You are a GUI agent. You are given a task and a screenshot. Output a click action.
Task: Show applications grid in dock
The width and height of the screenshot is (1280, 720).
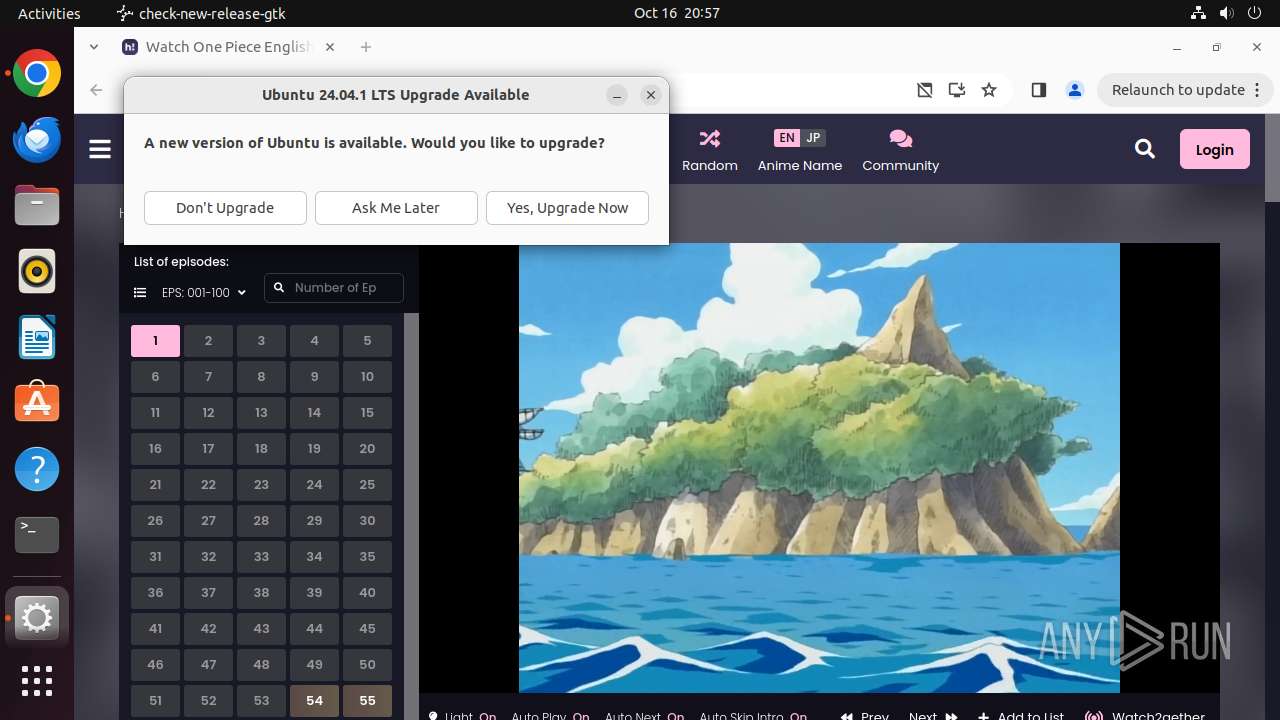[37, 681]
